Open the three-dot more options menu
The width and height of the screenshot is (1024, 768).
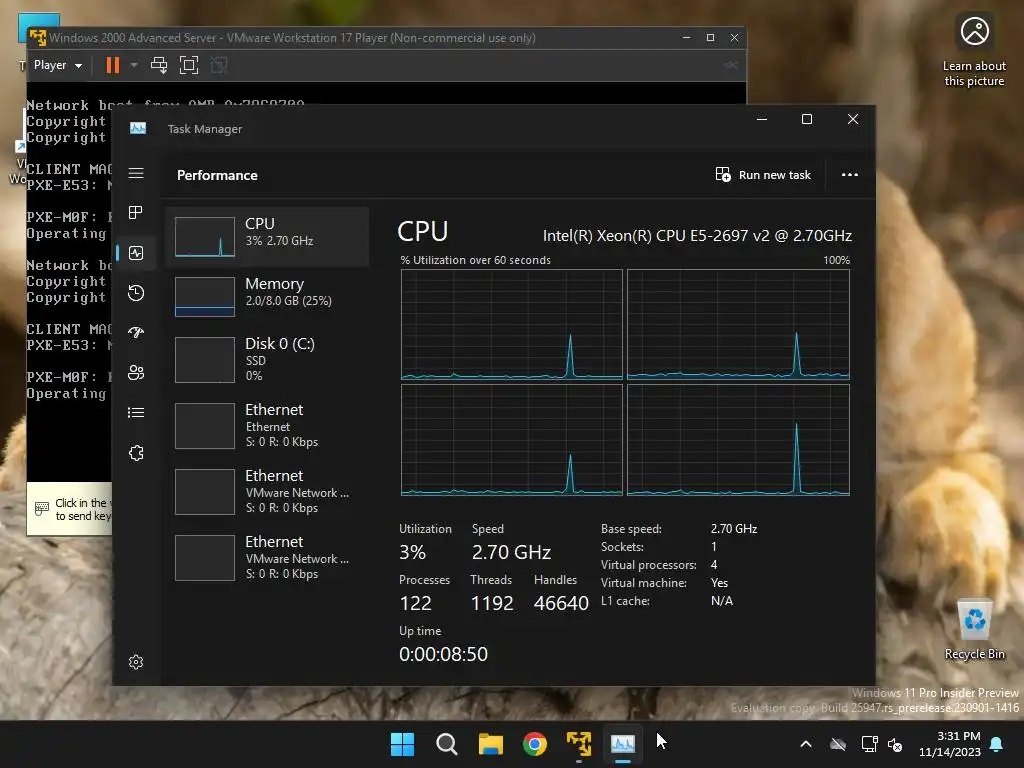850,175
